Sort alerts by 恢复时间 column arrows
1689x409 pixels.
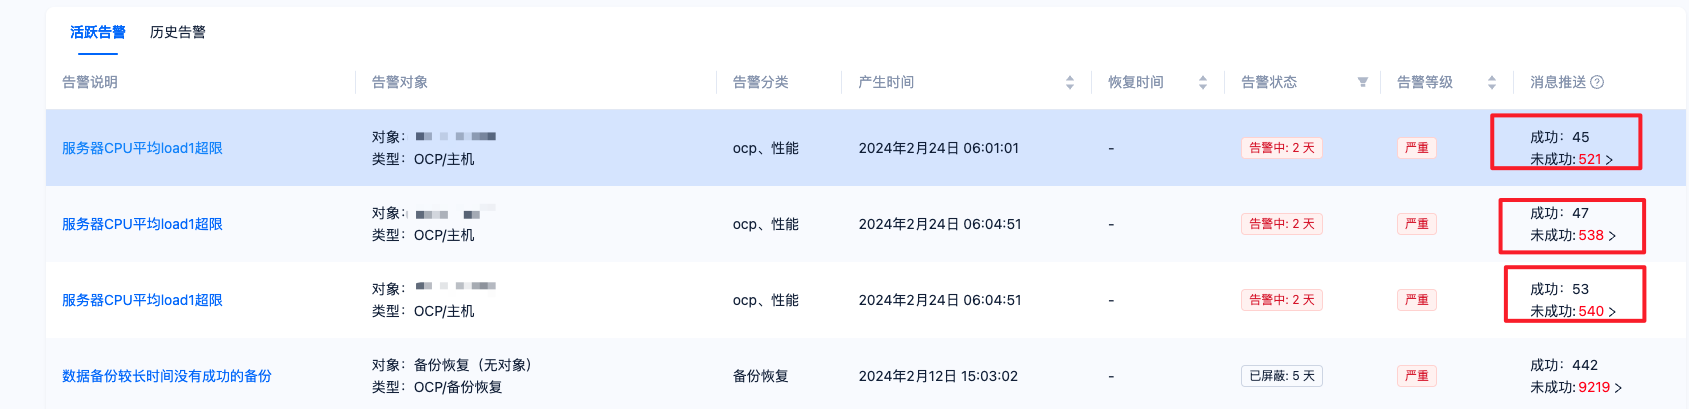[1203, 82]
